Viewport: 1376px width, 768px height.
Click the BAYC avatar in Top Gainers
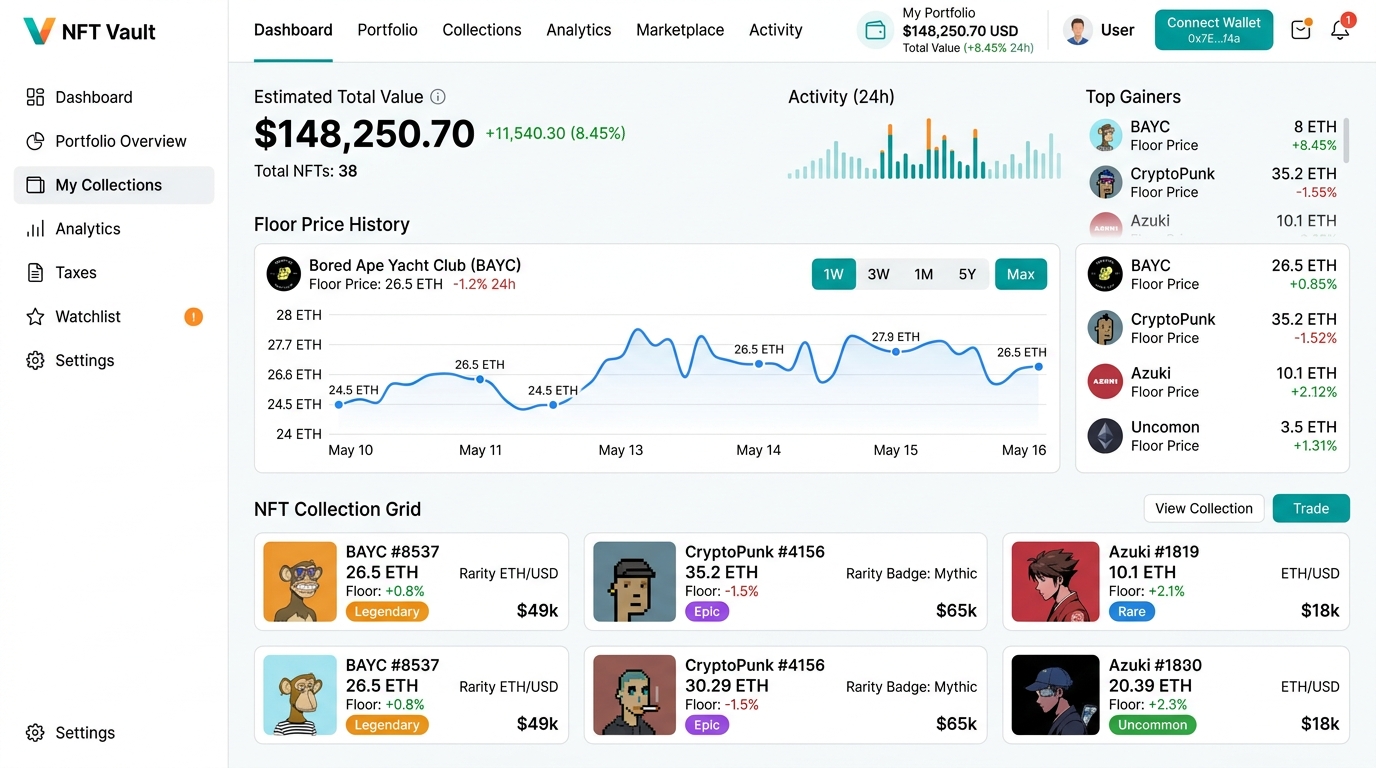(1105, 135)
